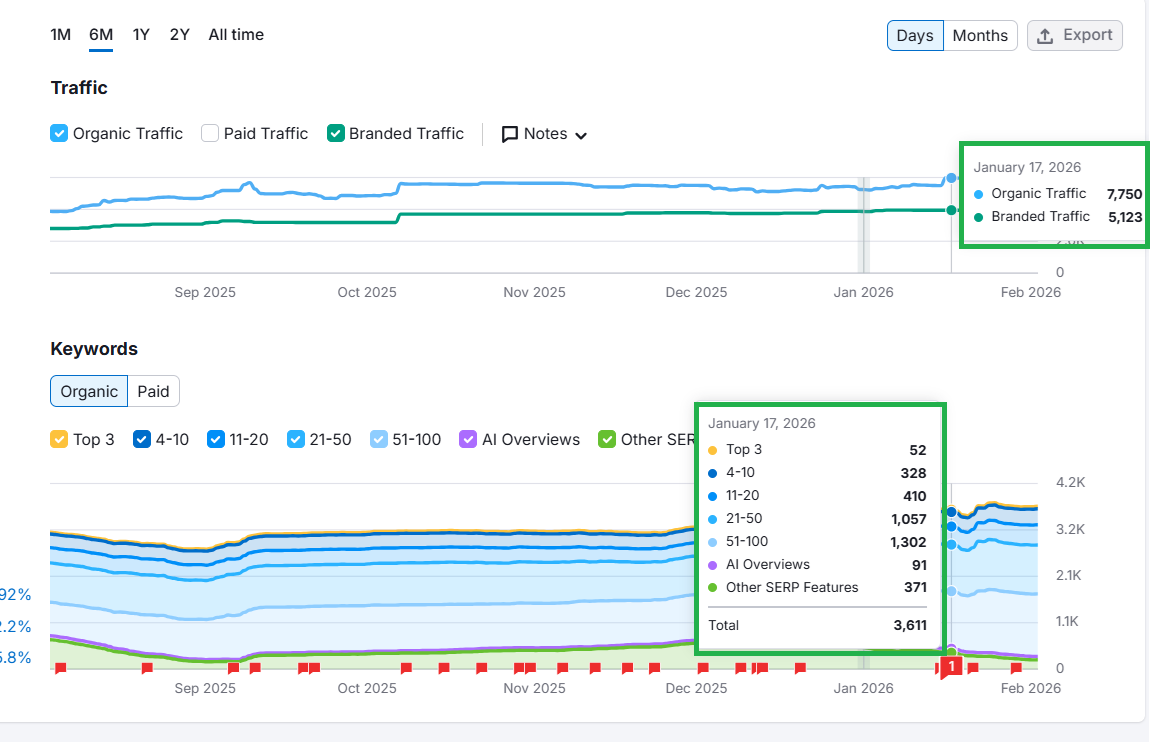Uncheck the Branded Traffic checkbox

(336, 133)
